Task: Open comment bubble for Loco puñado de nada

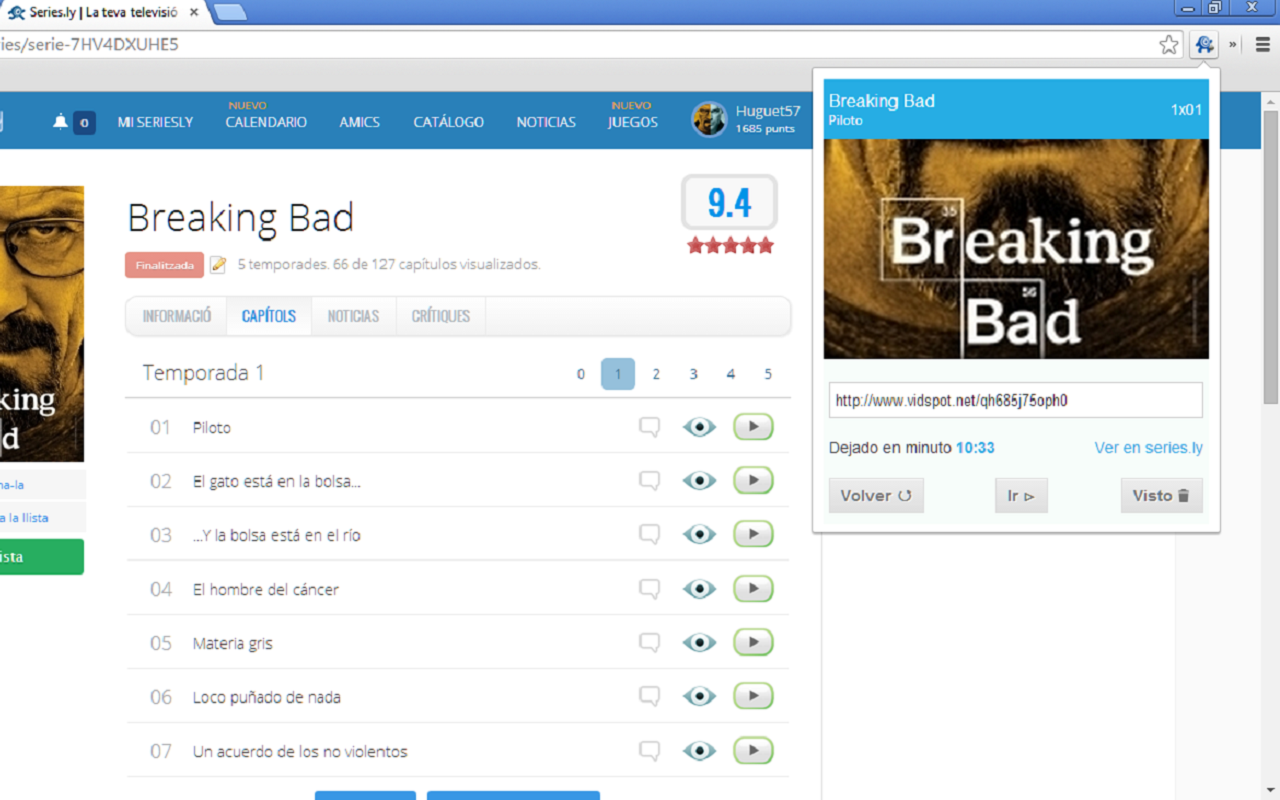Action: click(x=650, y=697)
